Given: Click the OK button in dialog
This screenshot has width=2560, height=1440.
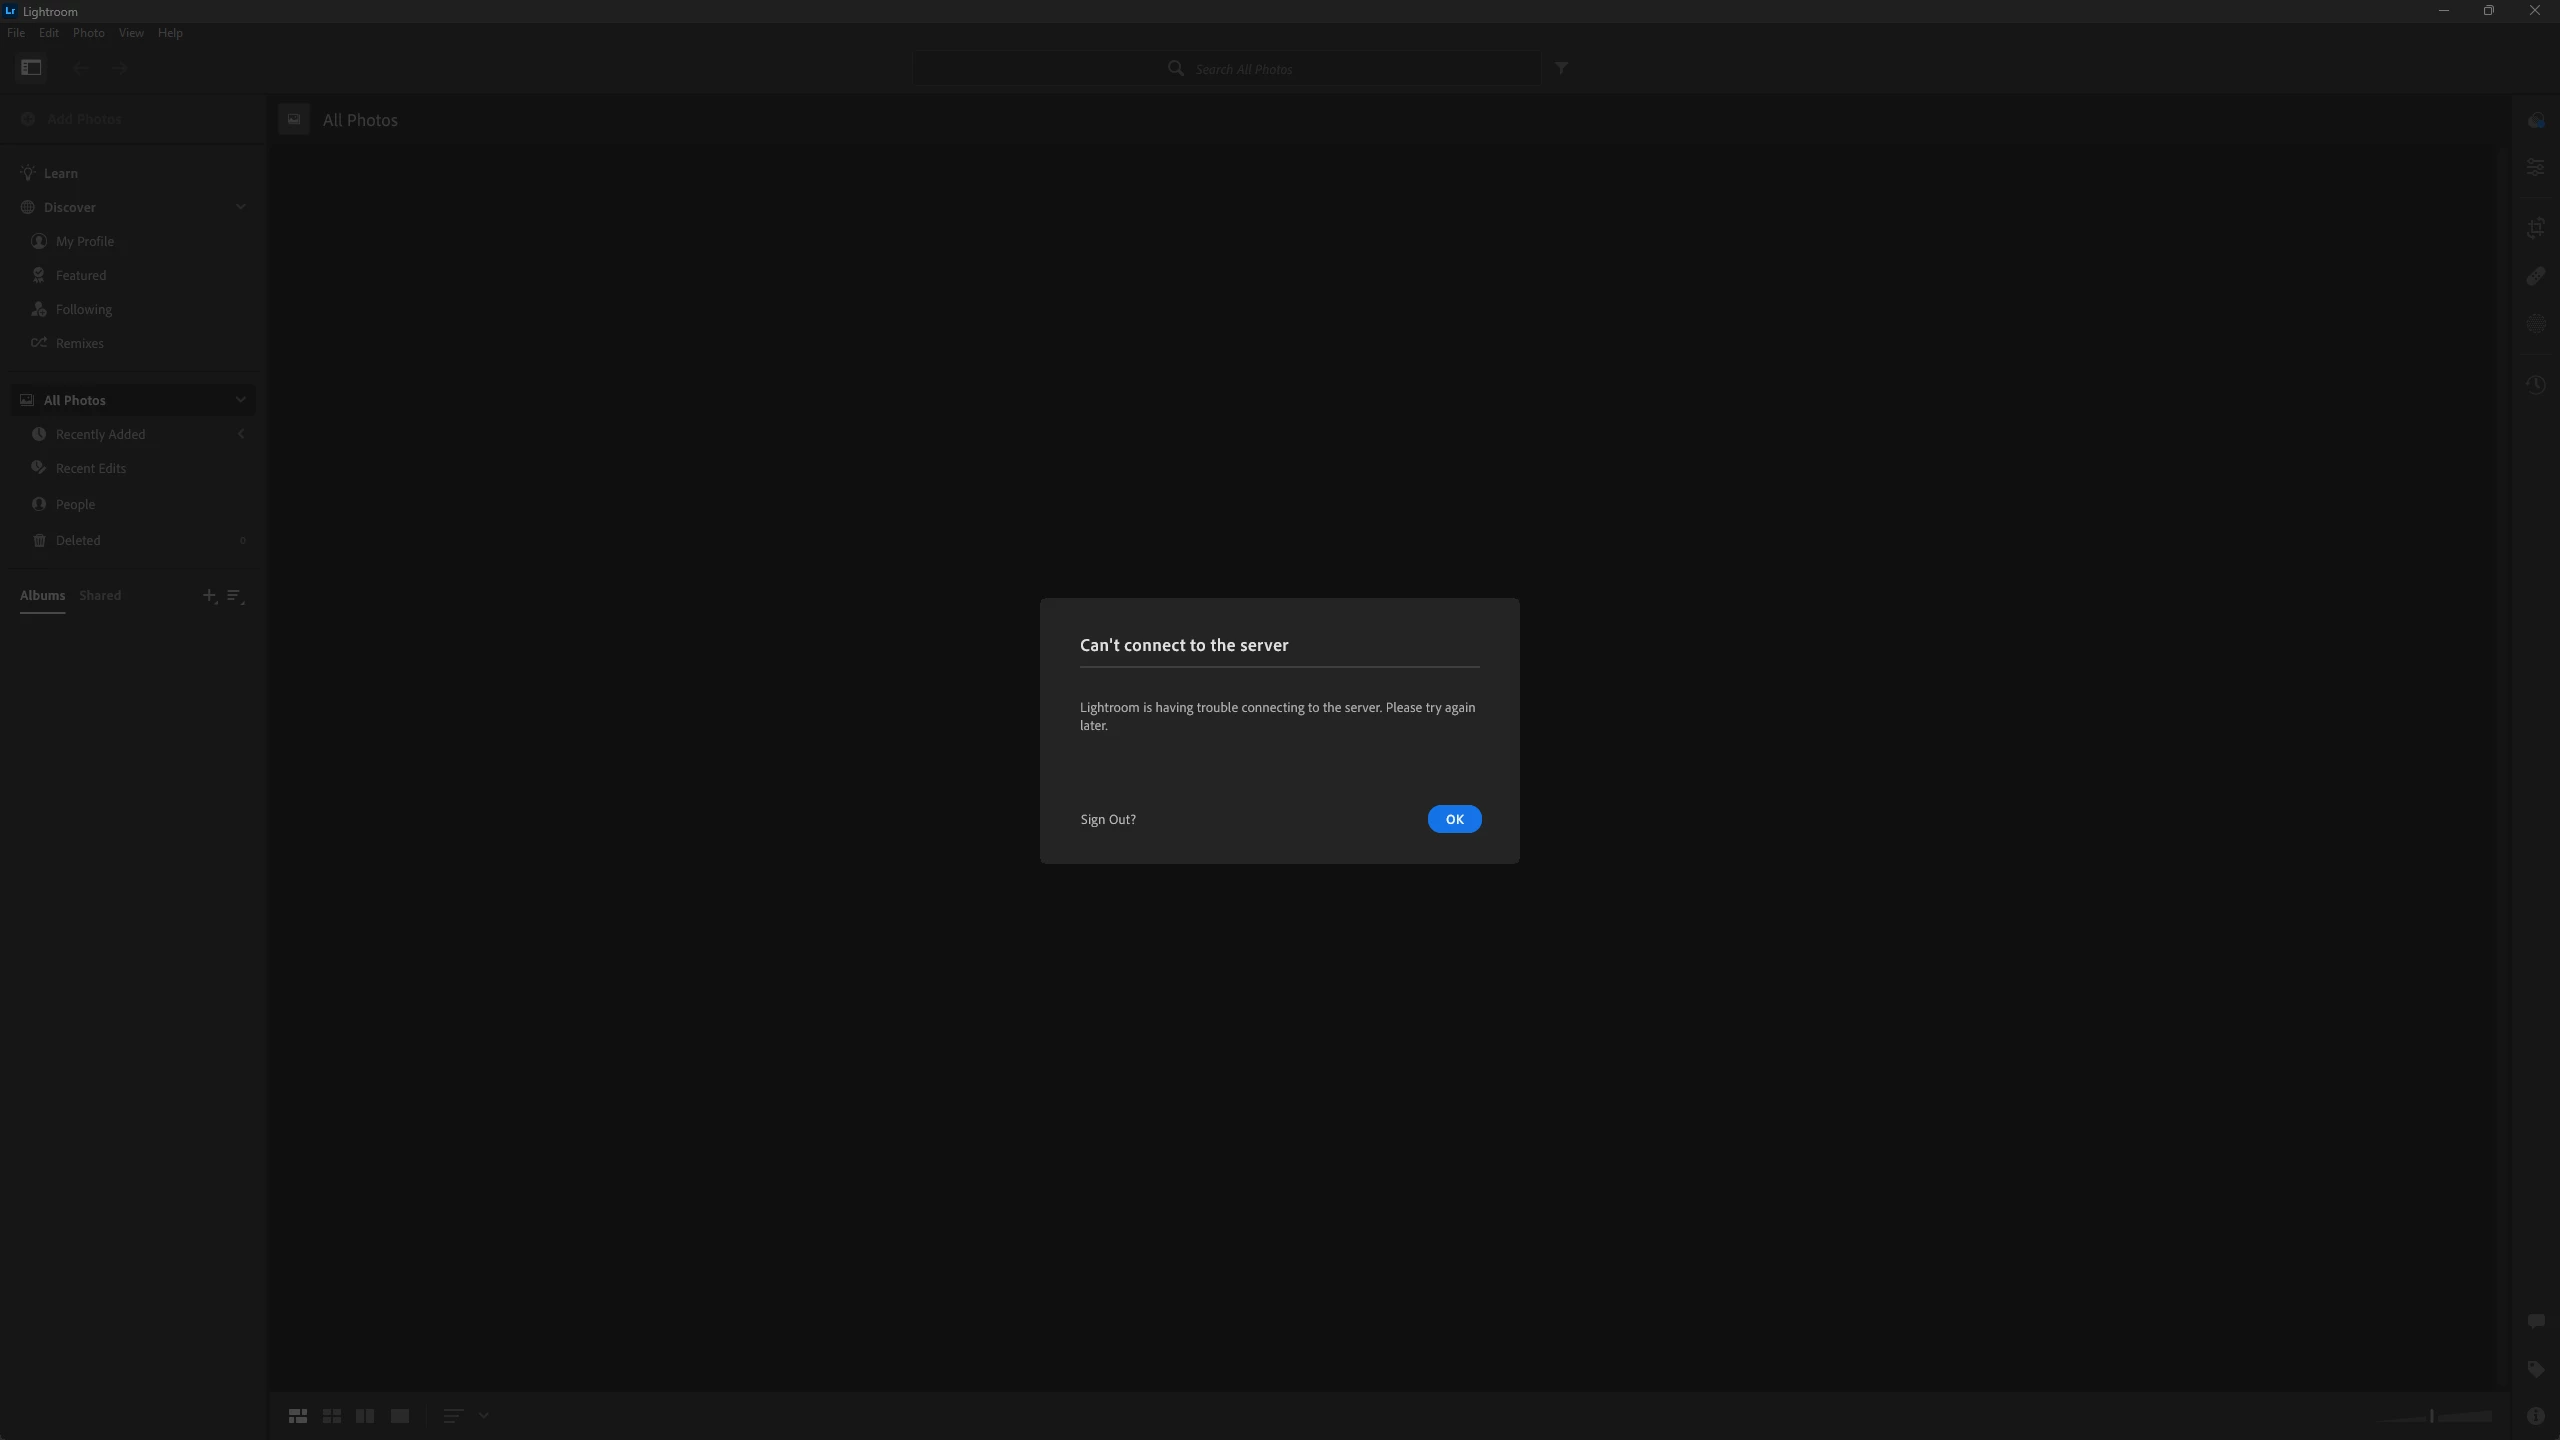Looking at the screenshot, I should coord(1454,819).
